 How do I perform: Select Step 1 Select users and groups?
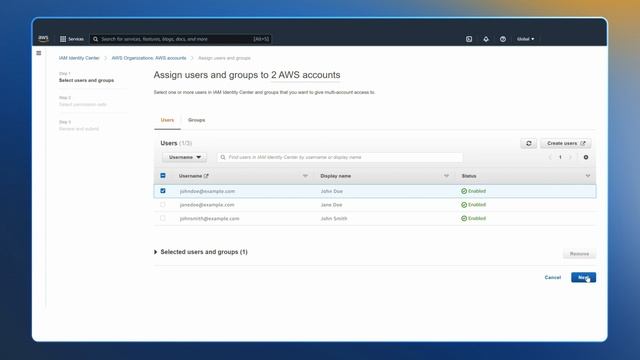tap(87, 77)
